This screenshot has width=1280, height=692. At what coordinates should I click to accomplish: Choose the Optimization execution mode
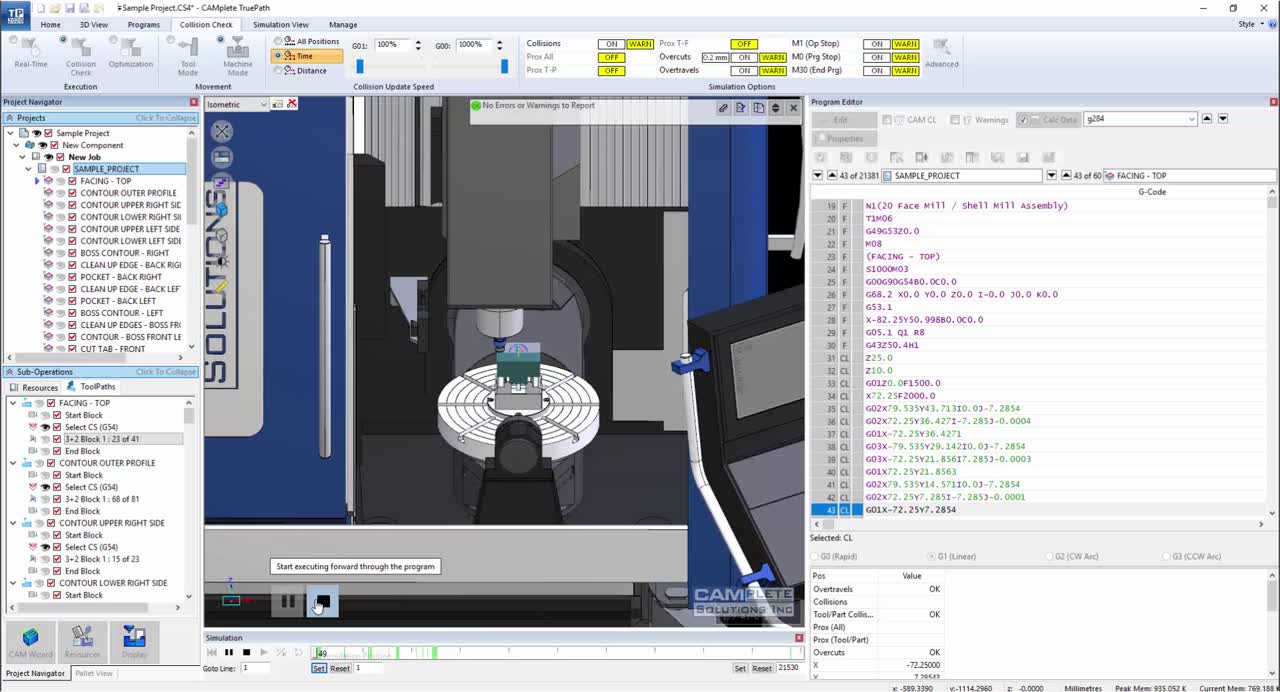pos(131,54)
